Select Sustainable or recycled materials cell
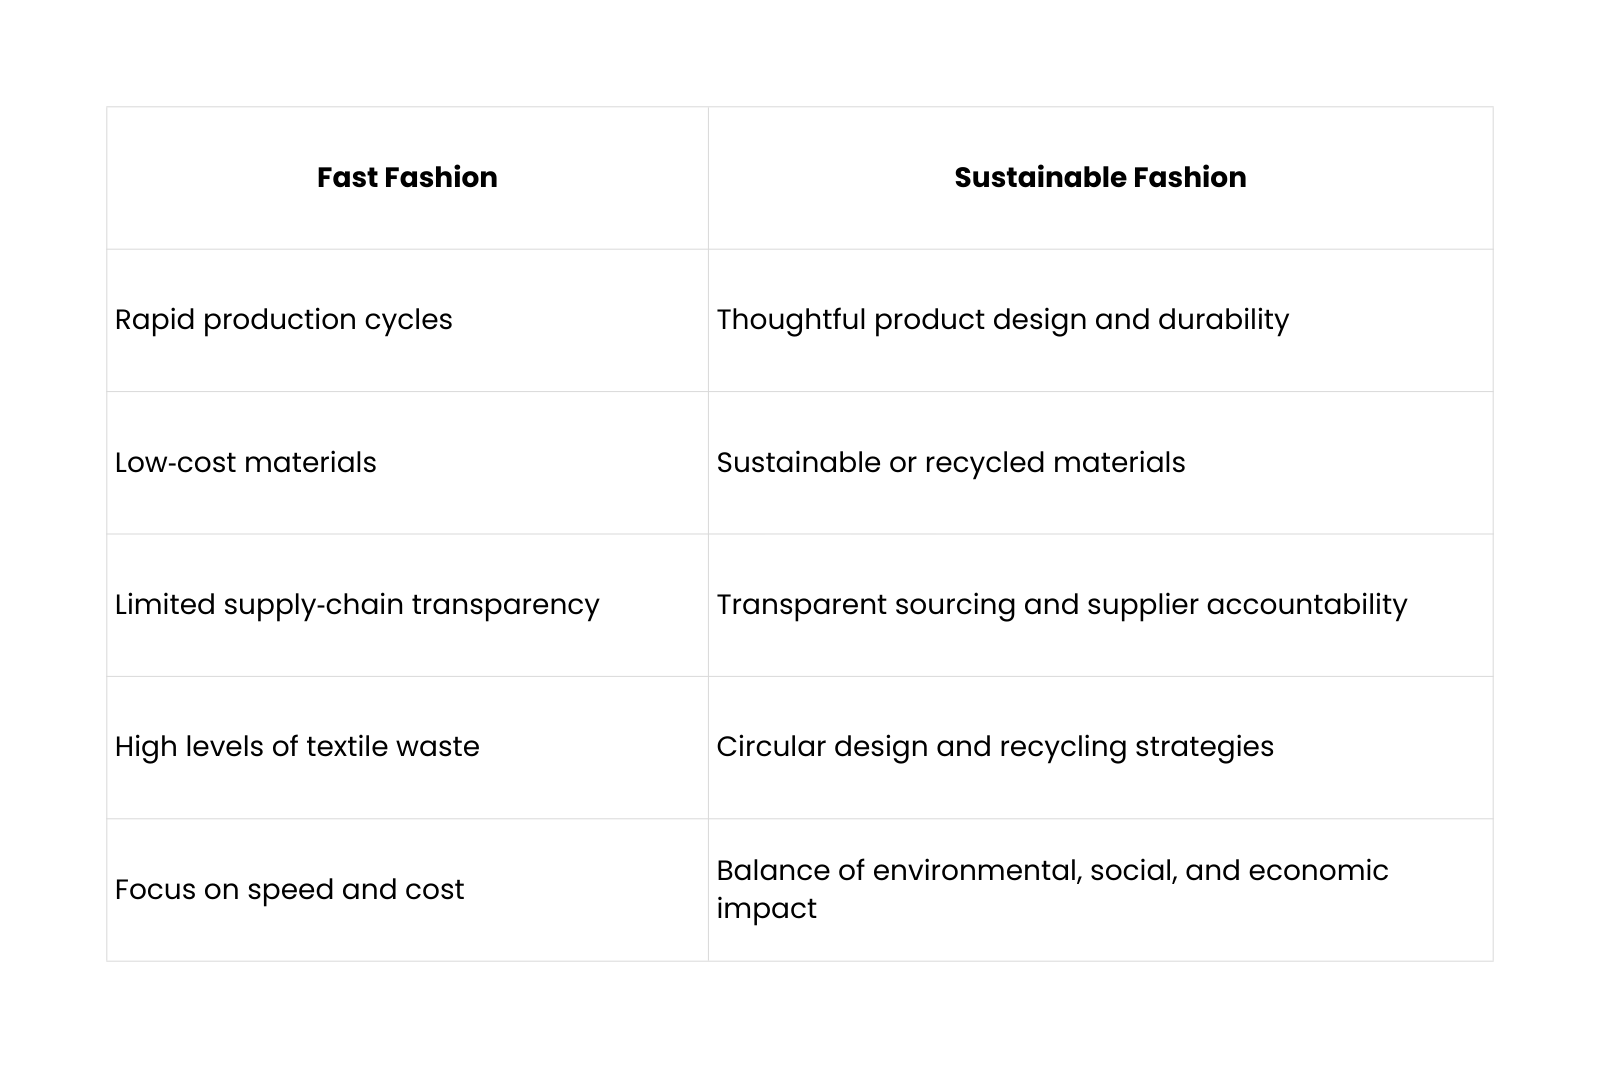This screenshot has width=1600, height=1068. [x=1100, y=463]
